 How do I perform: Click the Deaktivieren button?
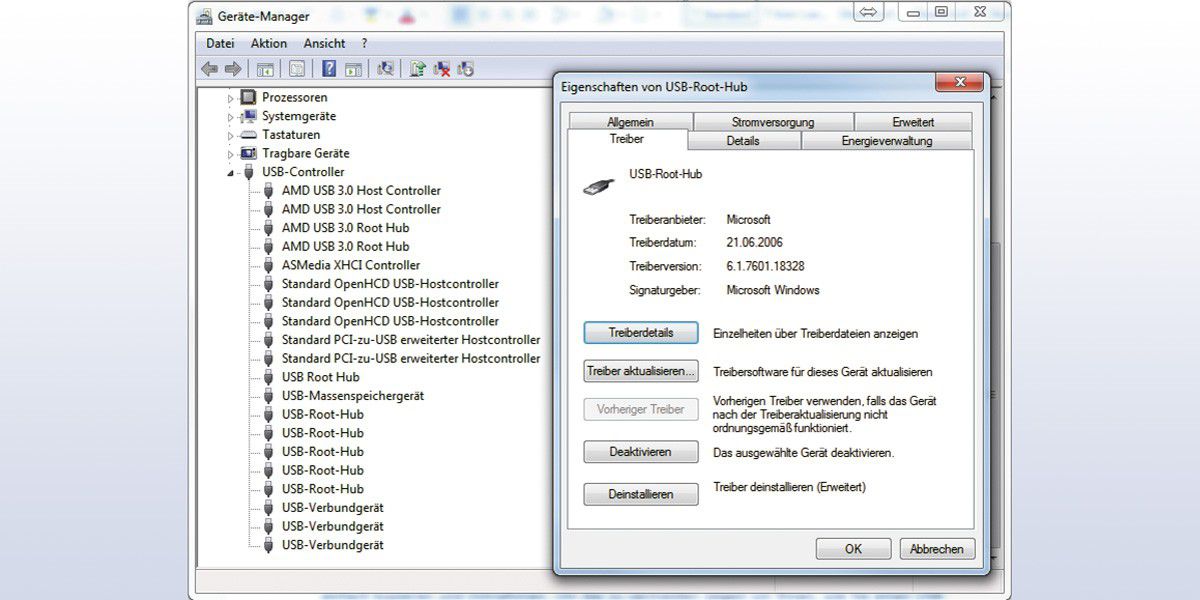(641, 452)
